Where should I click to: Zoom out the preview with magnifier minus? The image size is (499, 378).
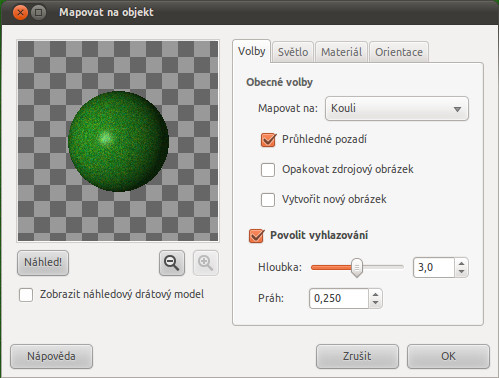point(172,263)
